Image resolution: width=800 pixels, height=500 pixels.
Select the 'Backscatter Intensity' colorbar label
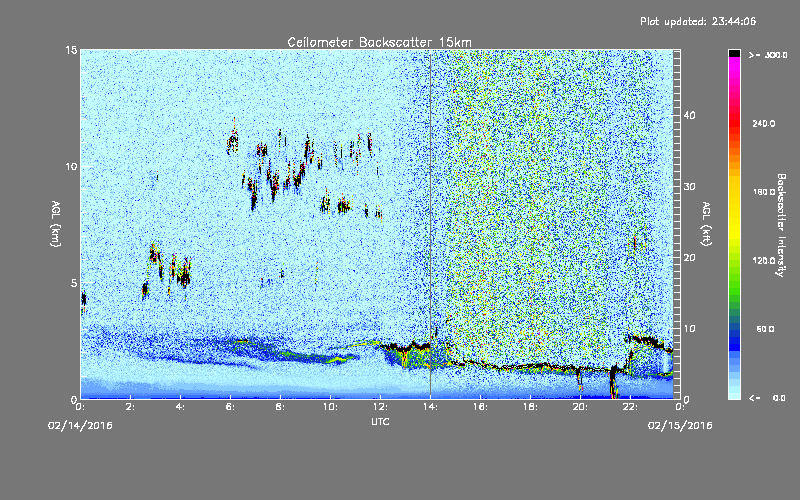coord(781,225)
